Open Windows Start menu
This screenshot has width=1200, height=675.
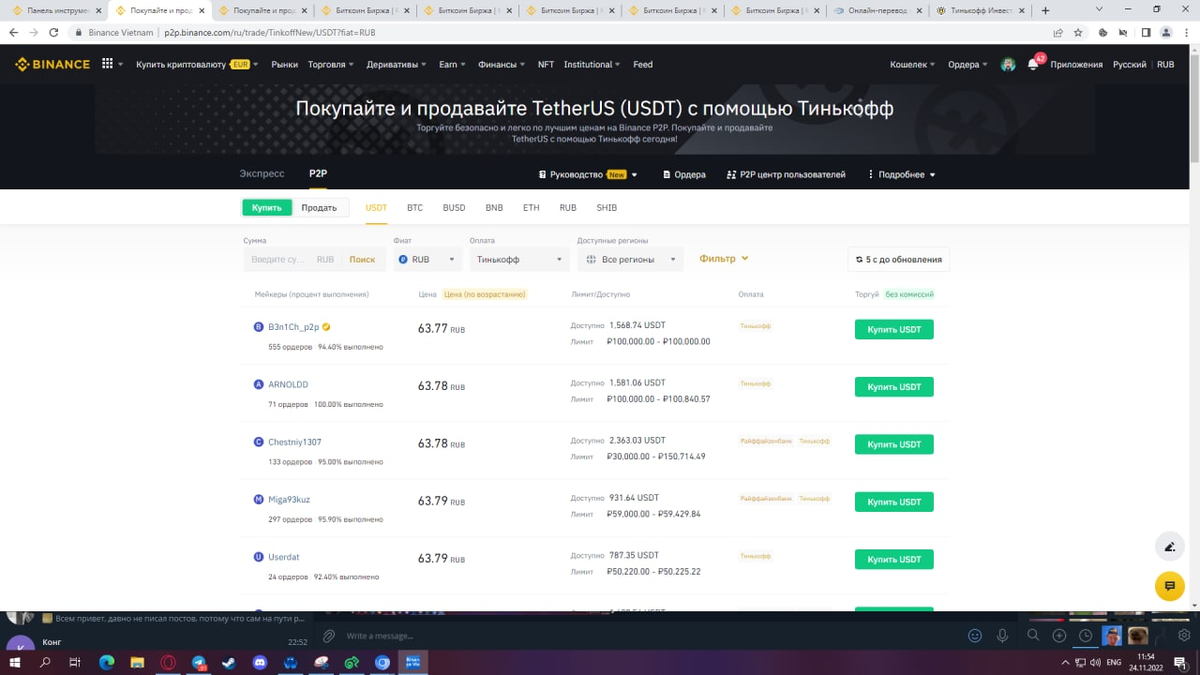15,662
